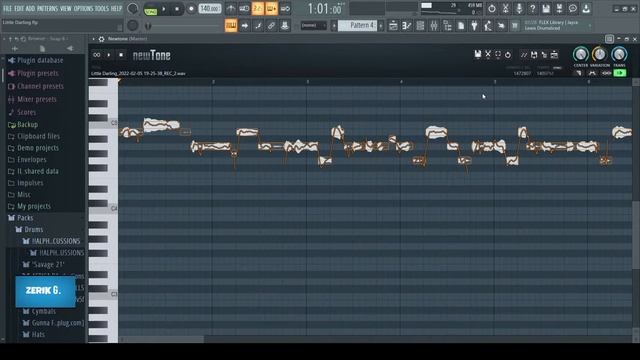
Task: Open the EDIT menu
Action: [19, 8]
